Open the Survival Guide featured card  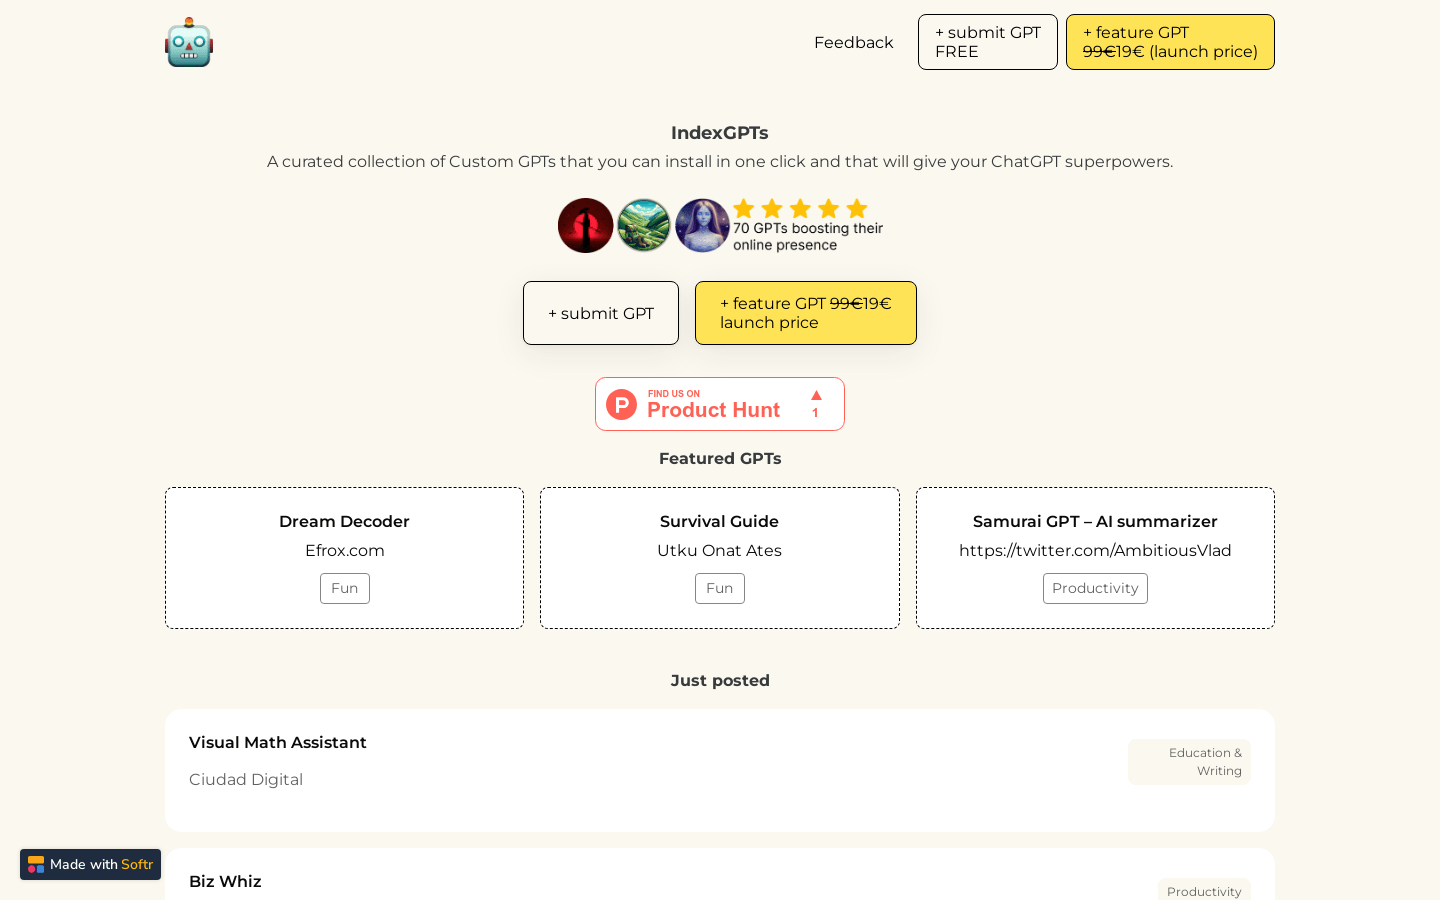(719, 522)
